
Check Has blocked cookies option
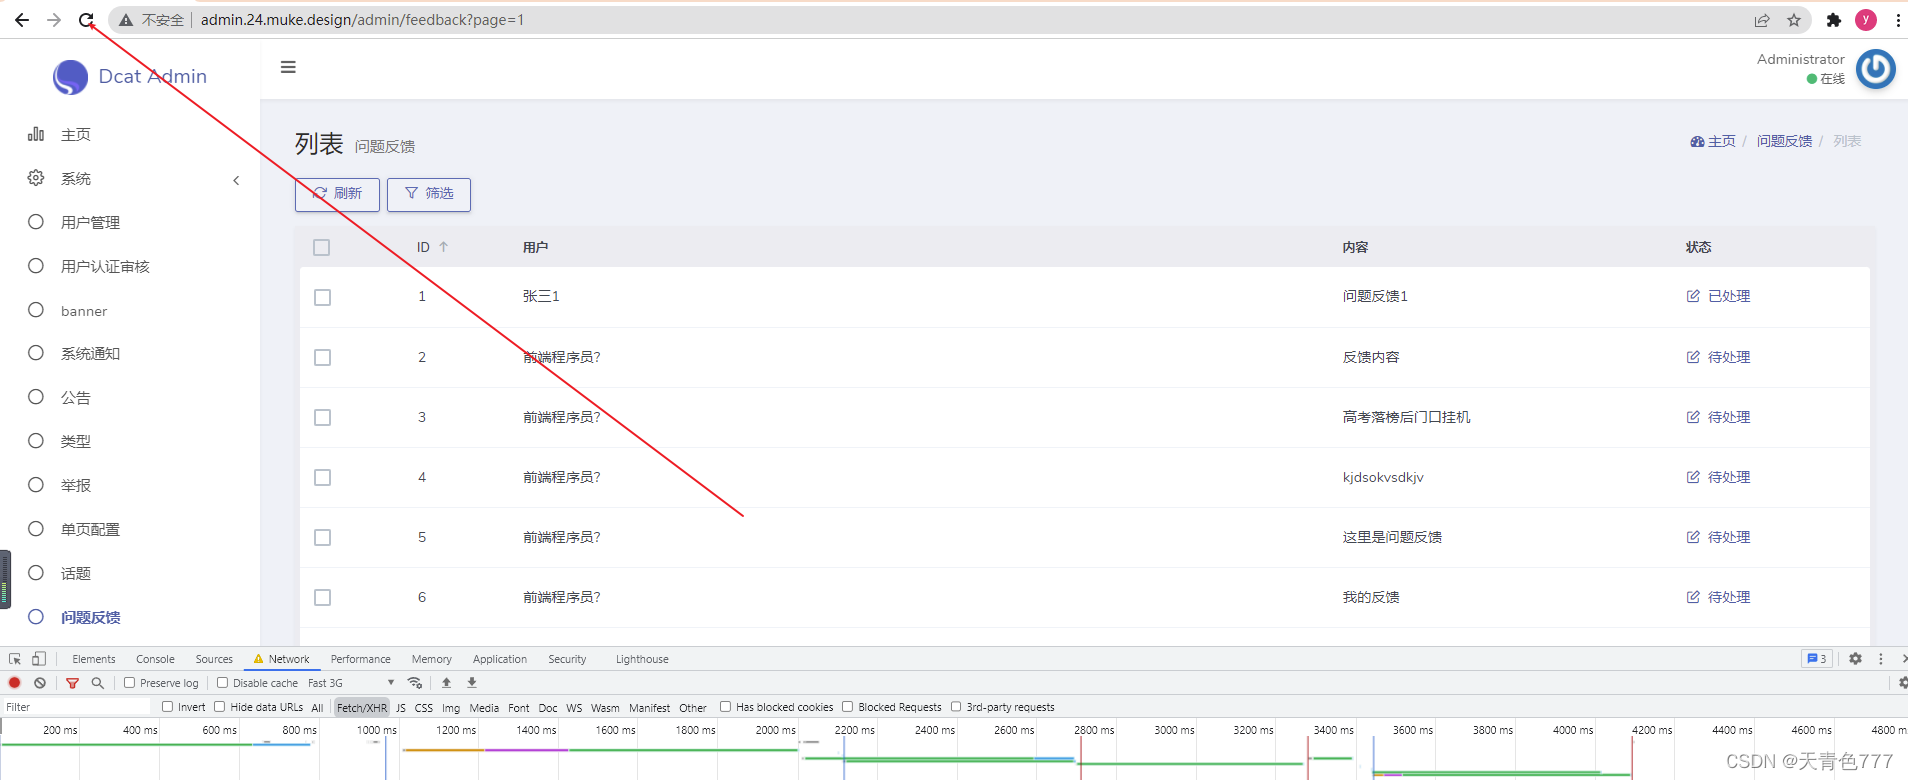tap(726, 707)
